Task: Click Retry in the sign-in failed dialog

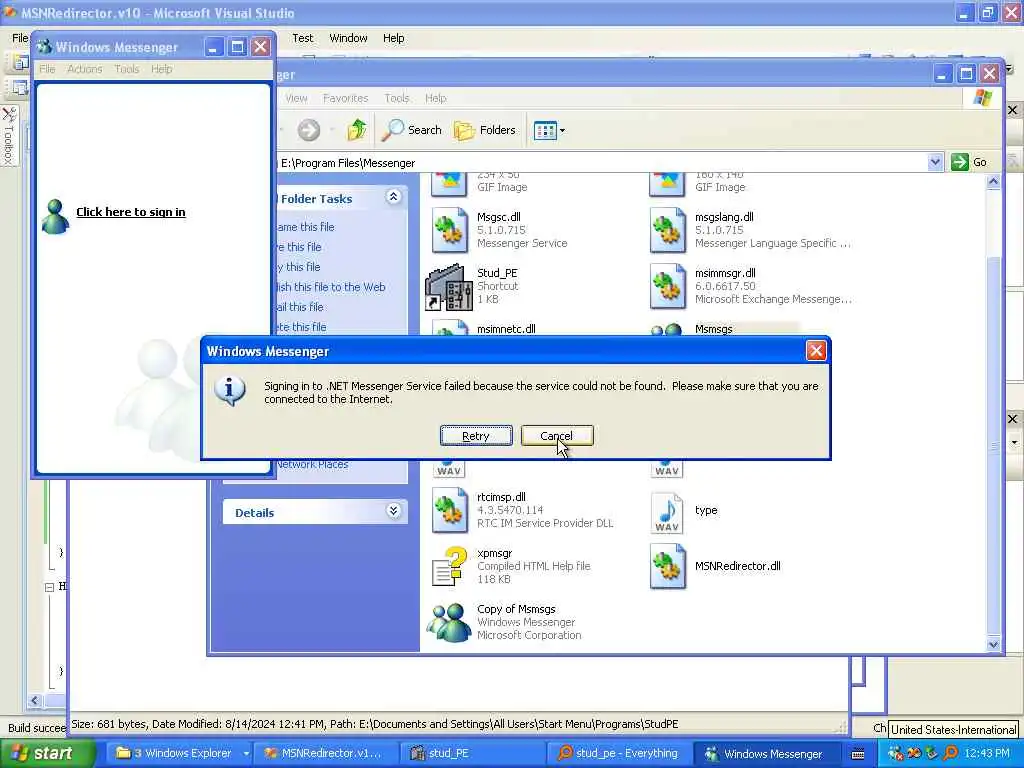Action: click(476, 436)
